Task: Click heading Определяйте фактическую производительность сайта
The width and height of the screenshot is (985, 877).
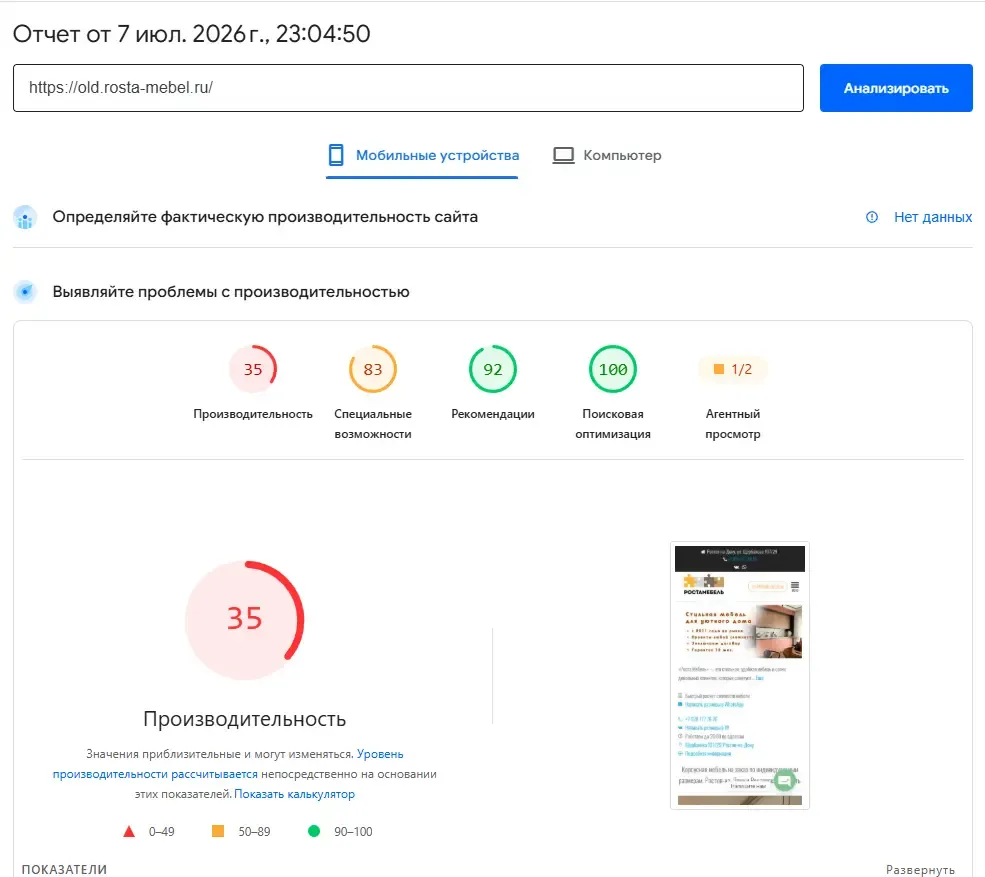Action: 265,217
